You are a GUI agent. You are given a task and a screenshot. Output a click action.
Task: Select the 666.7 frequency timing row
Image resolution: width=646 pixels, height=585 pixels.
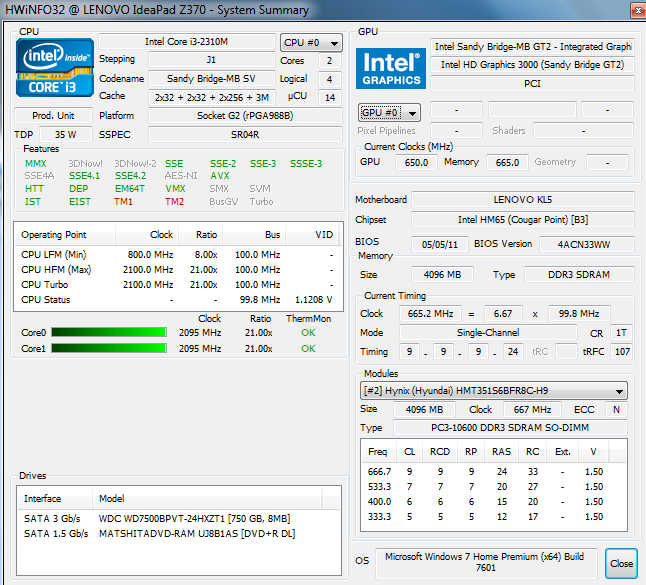(494, 471)
